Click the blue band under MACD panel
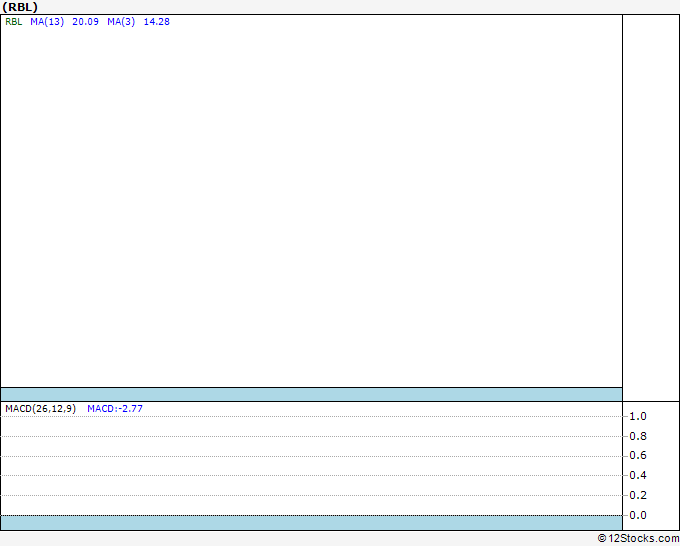The height and width of the screenshot is (546, 680). pos(311,523)
